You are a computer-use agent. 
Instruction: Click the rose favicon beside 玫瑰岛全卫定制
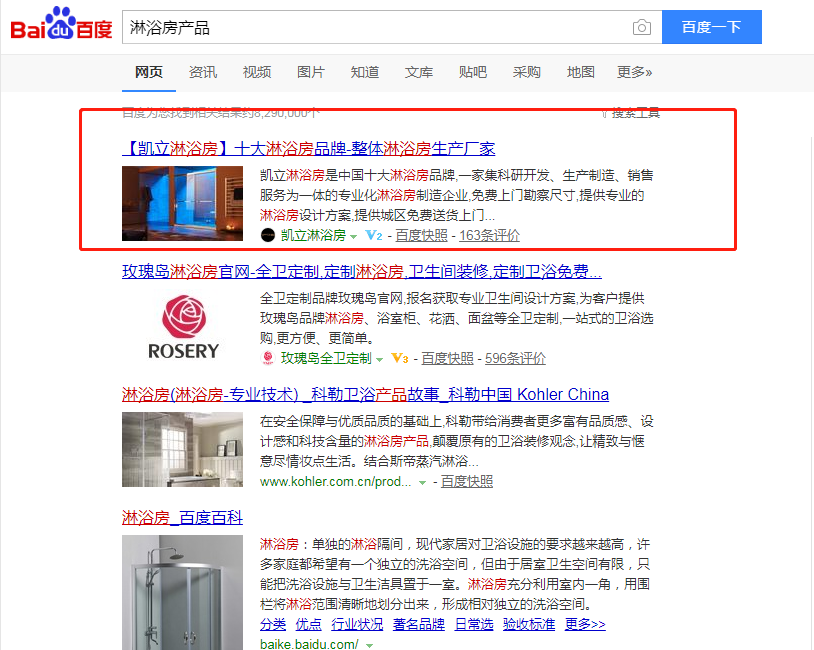tap(268, 358)
